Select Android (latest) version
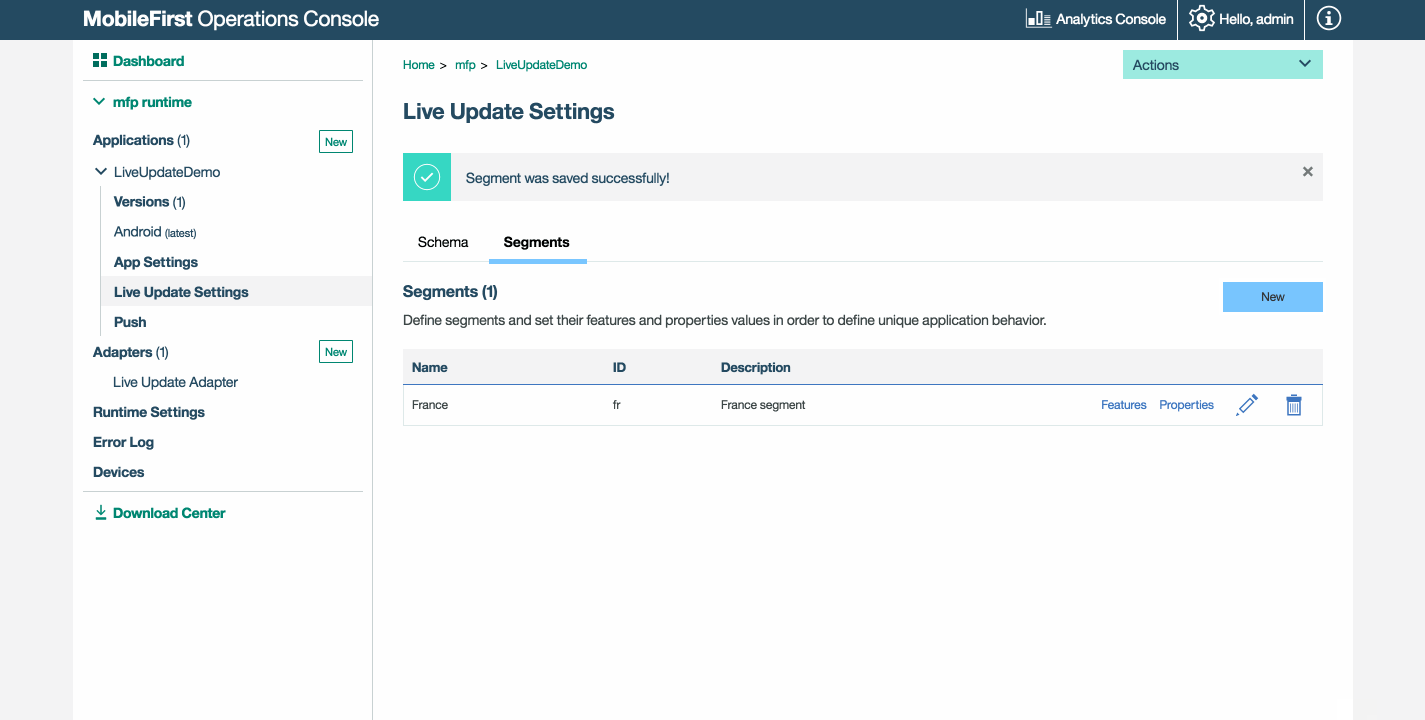This screenshot has height=720, width=1425. point(155,232)
